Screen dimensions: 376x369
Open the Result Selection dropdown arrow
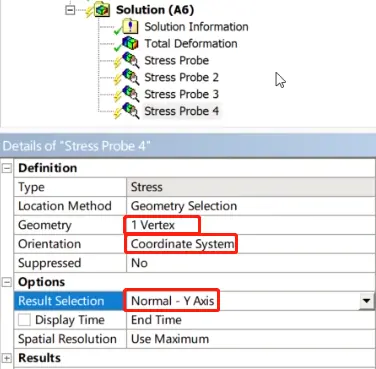coord(366,301)
